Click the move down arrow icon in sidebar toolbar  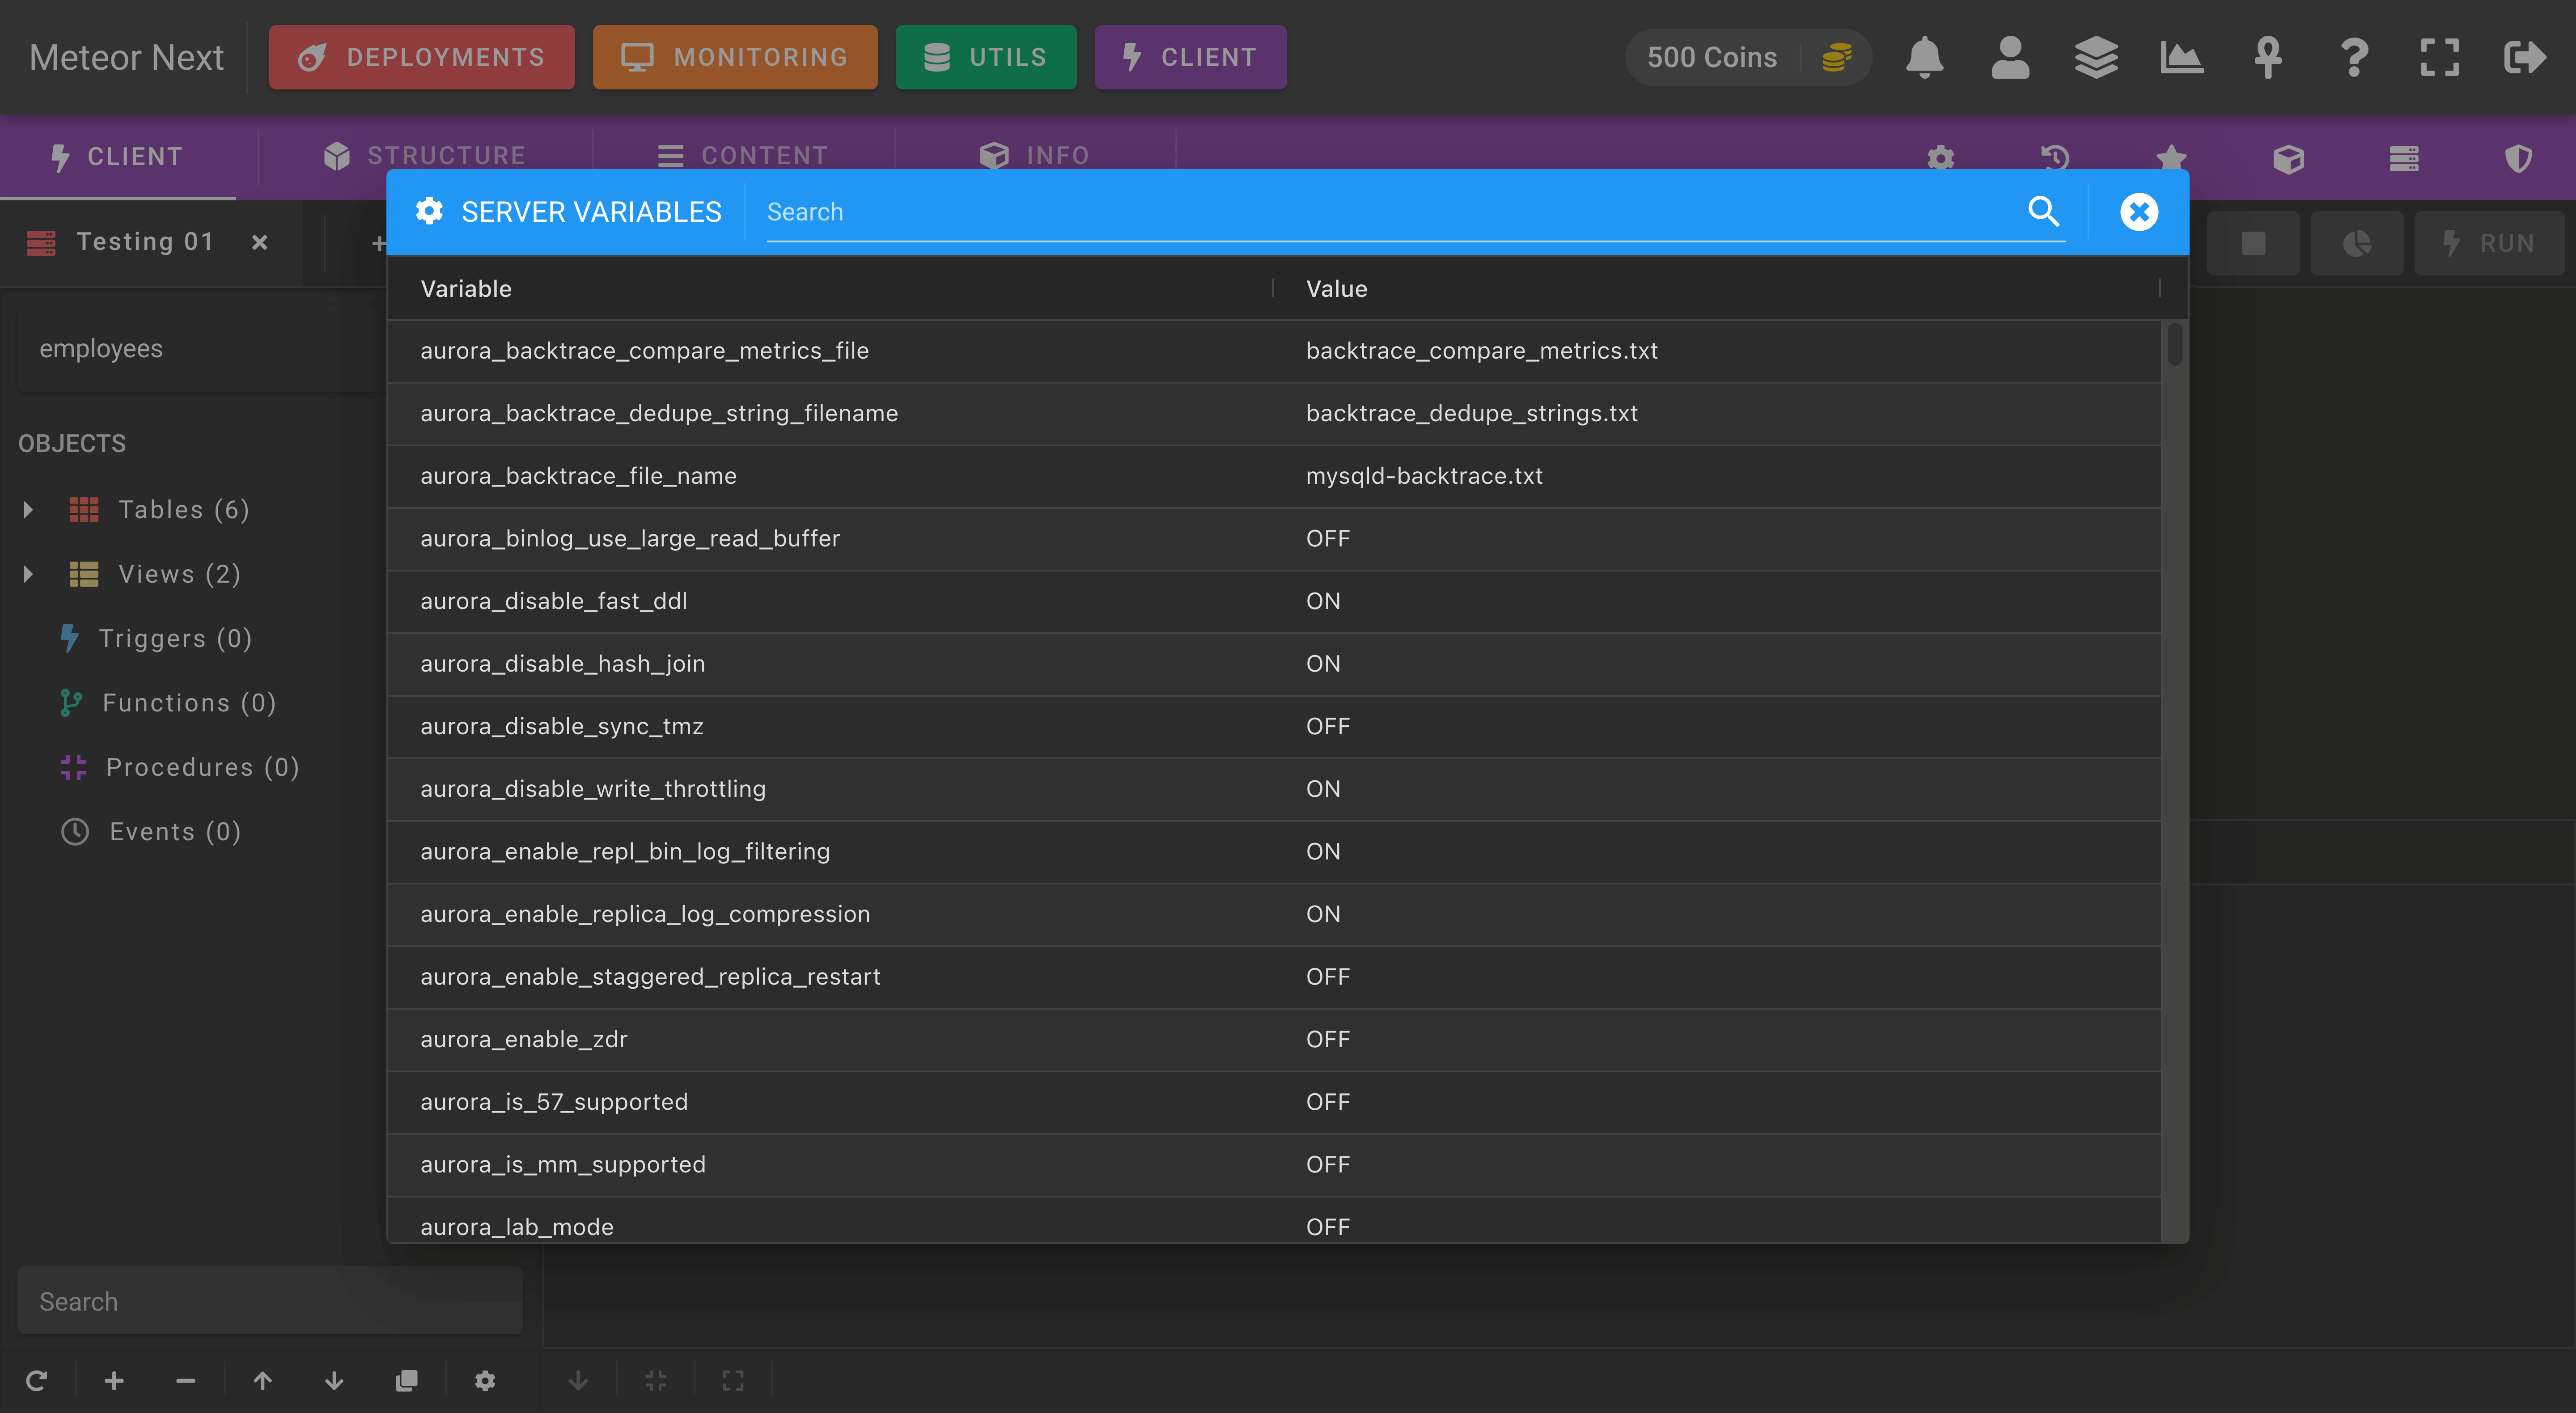334,1380
